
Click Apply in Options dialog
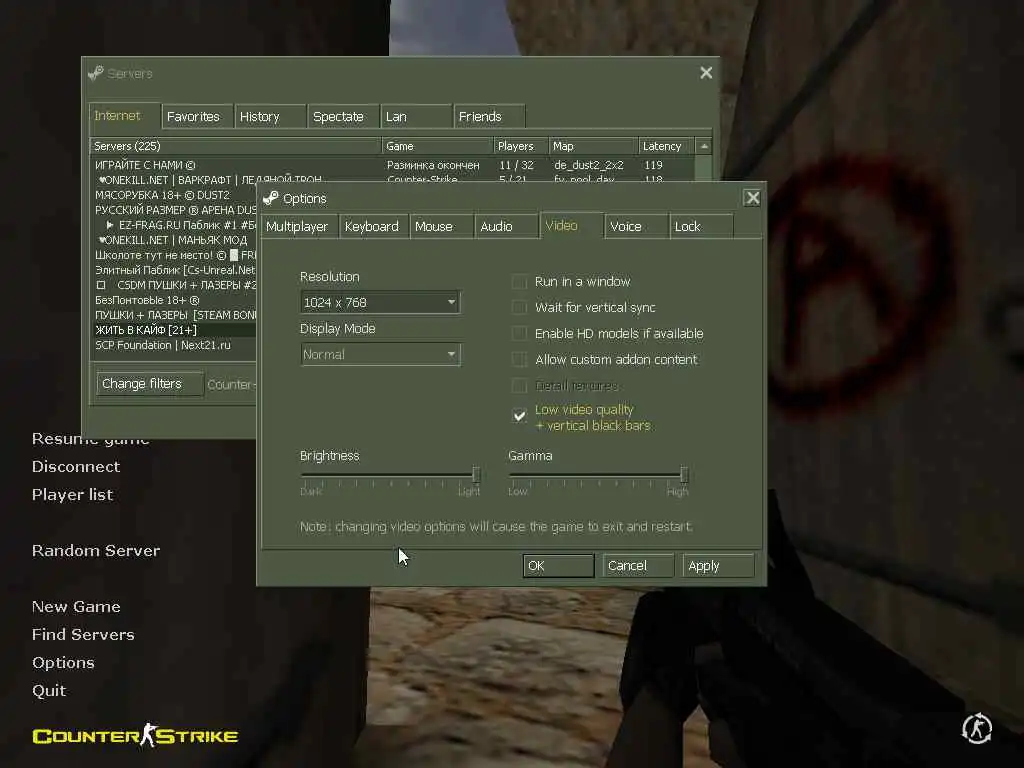click(x=718, y=566)
